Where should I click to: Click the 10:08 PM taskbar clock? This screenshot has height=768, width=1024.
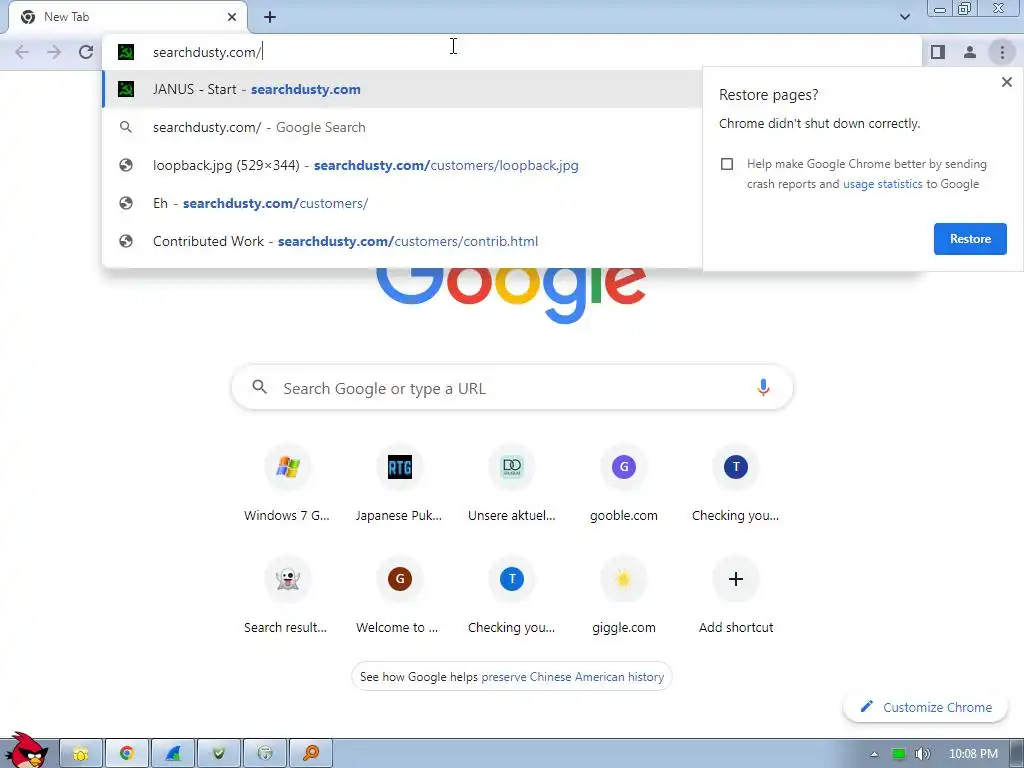pyautogui.click(x=973, y=754)
